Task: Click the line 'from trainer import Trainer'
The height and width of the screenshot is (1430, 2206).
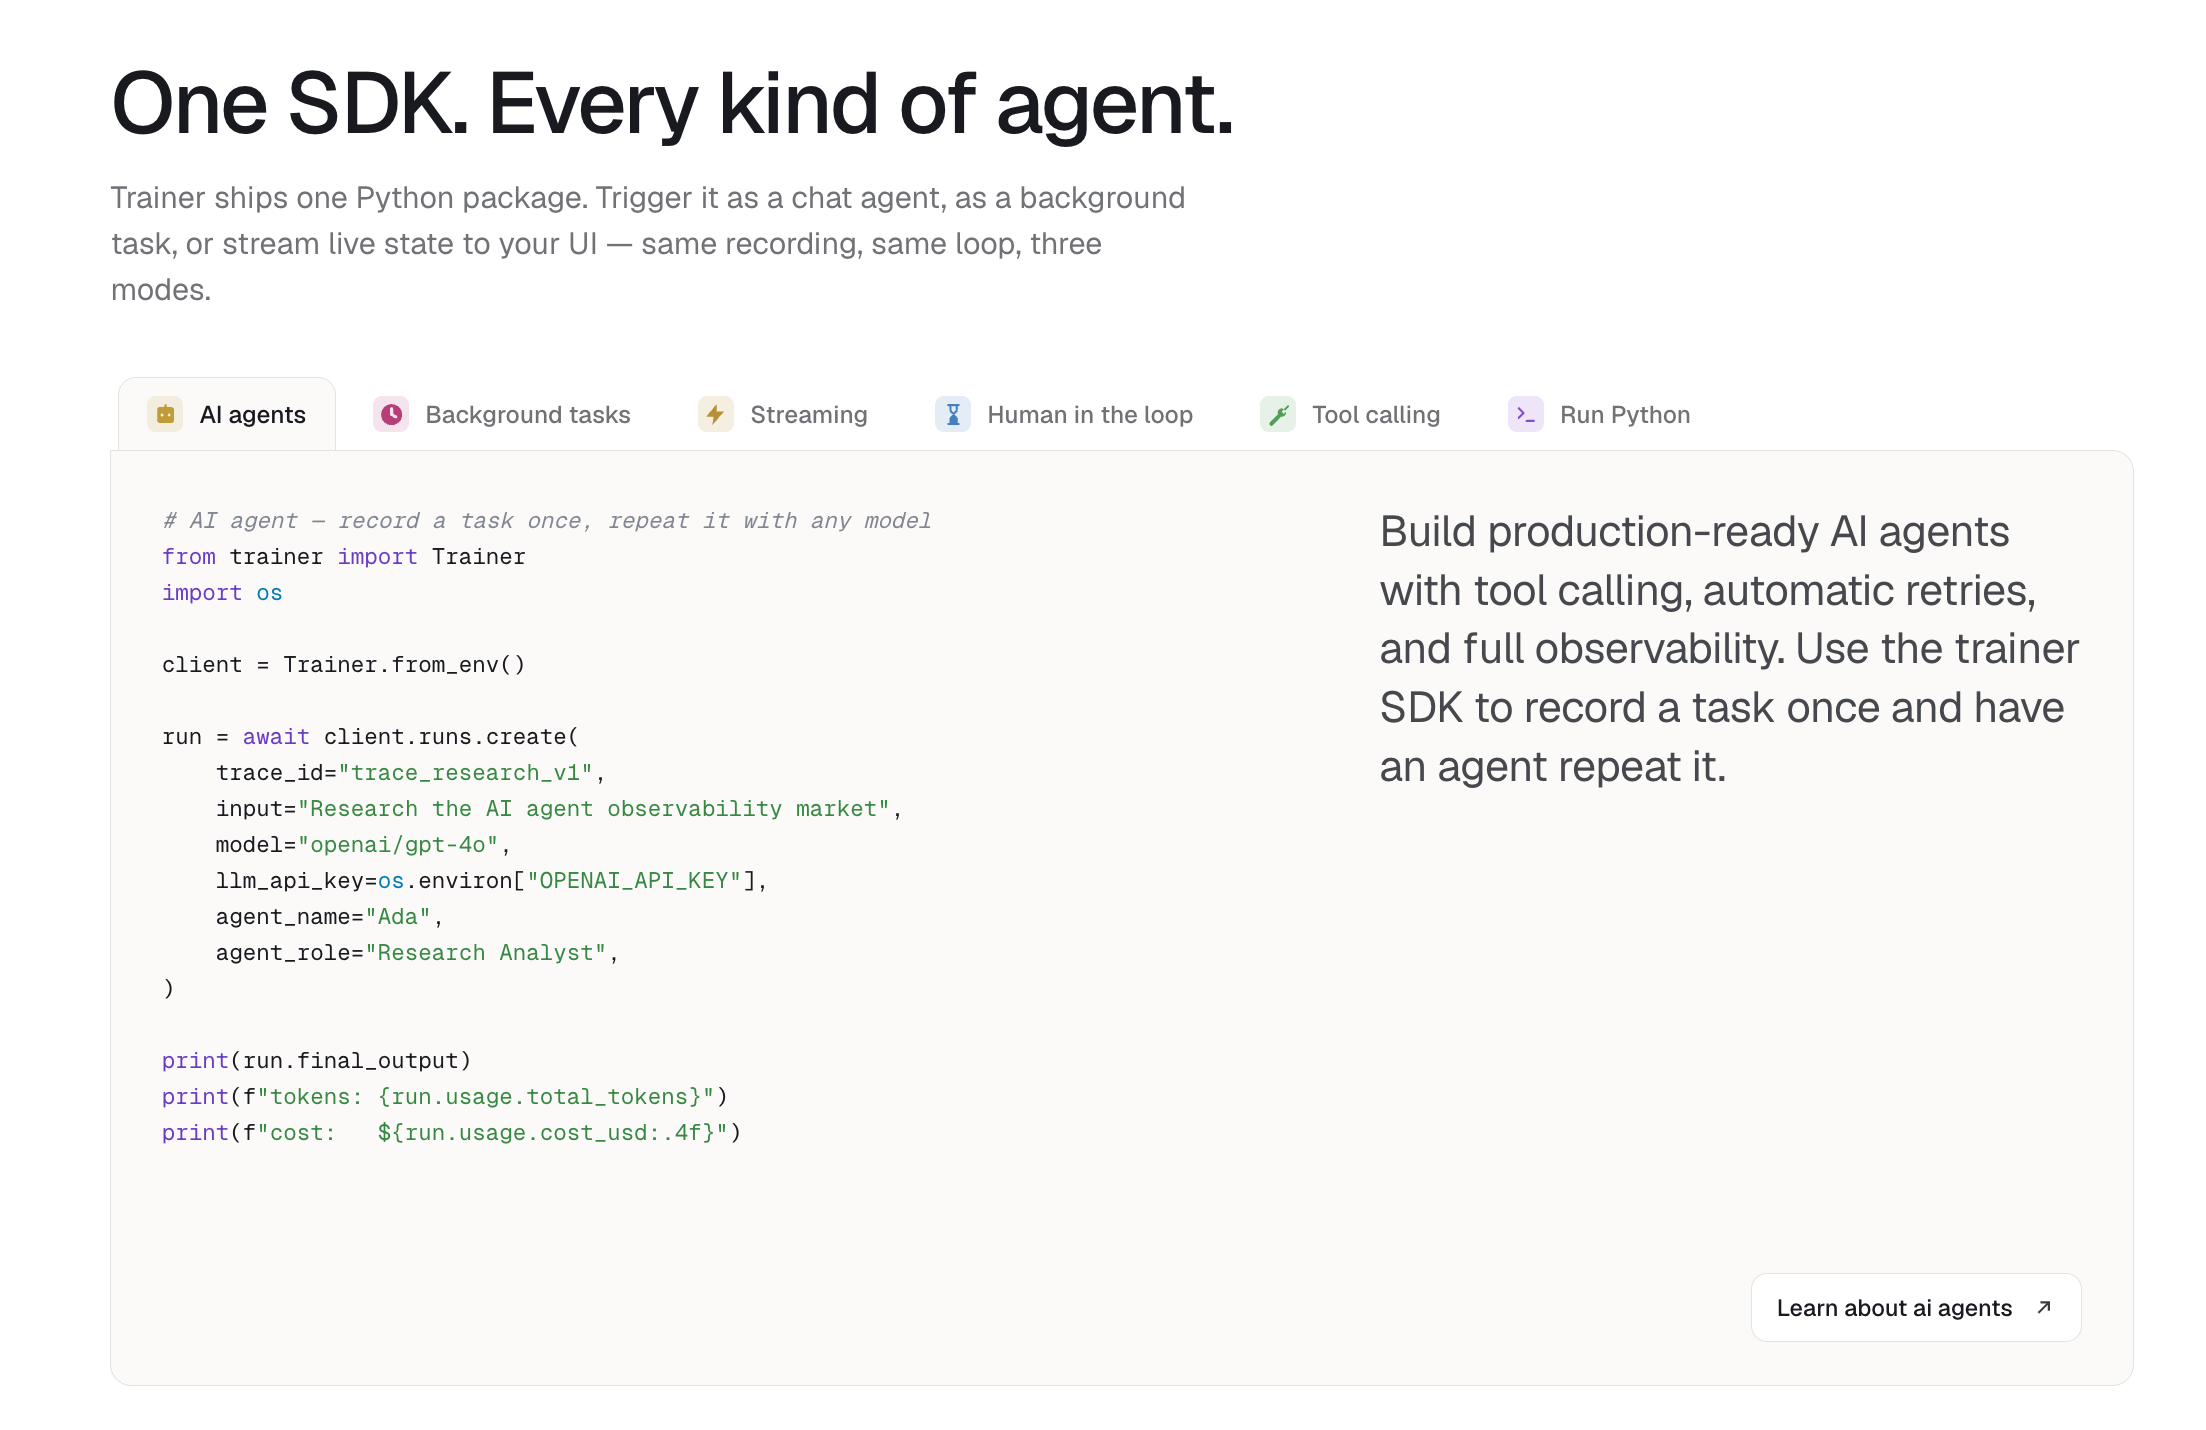Action: coord(344,557)
